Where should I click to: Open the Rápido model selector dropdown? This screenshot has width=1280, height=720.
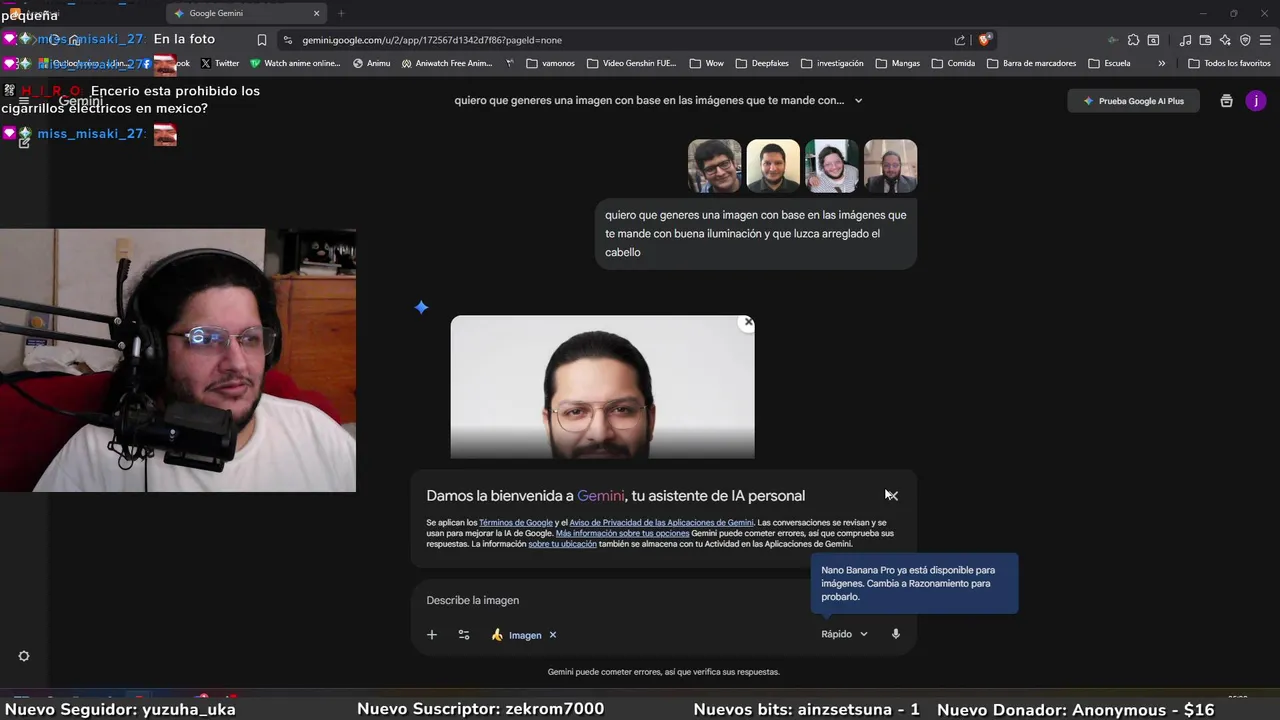click(844, 634)
